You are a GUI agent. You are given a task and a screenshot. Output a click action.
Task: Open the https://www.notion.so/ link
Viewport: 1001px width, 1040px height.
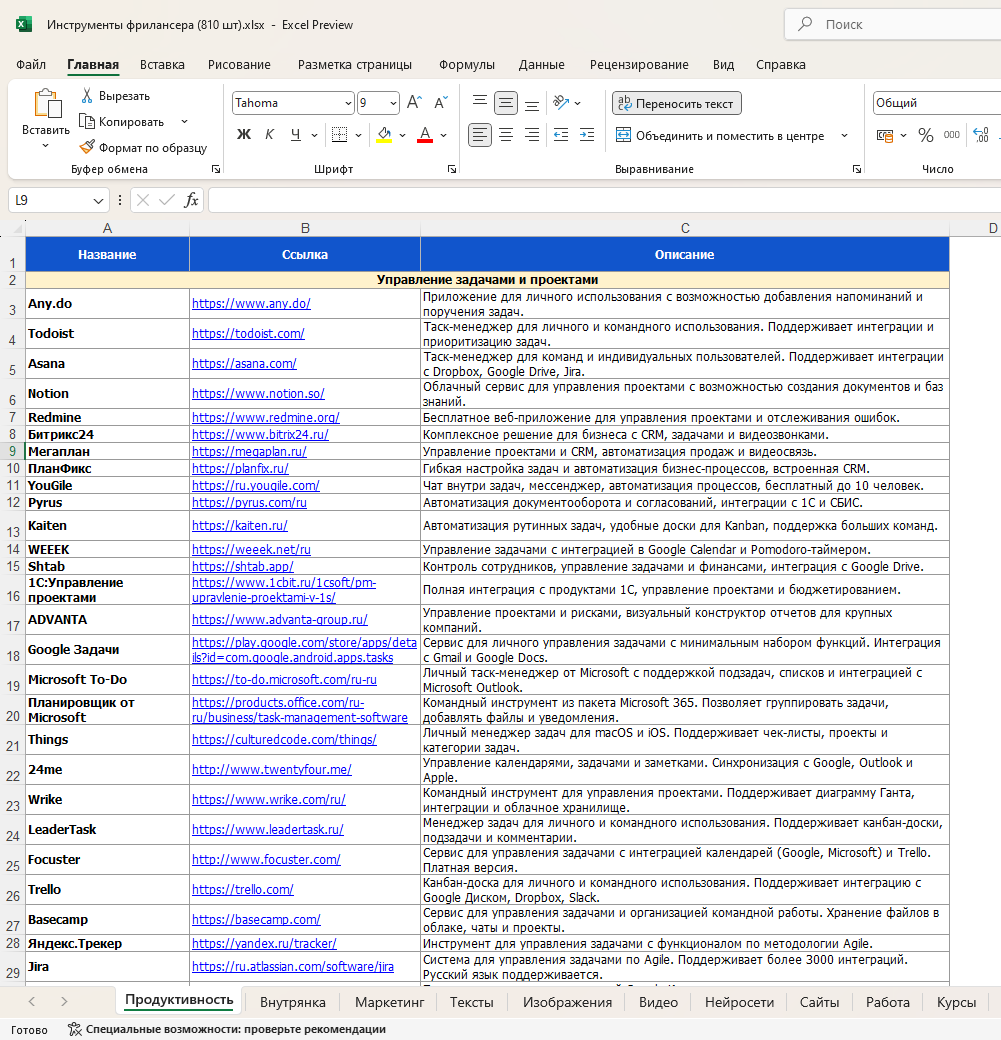coord(258,393)
